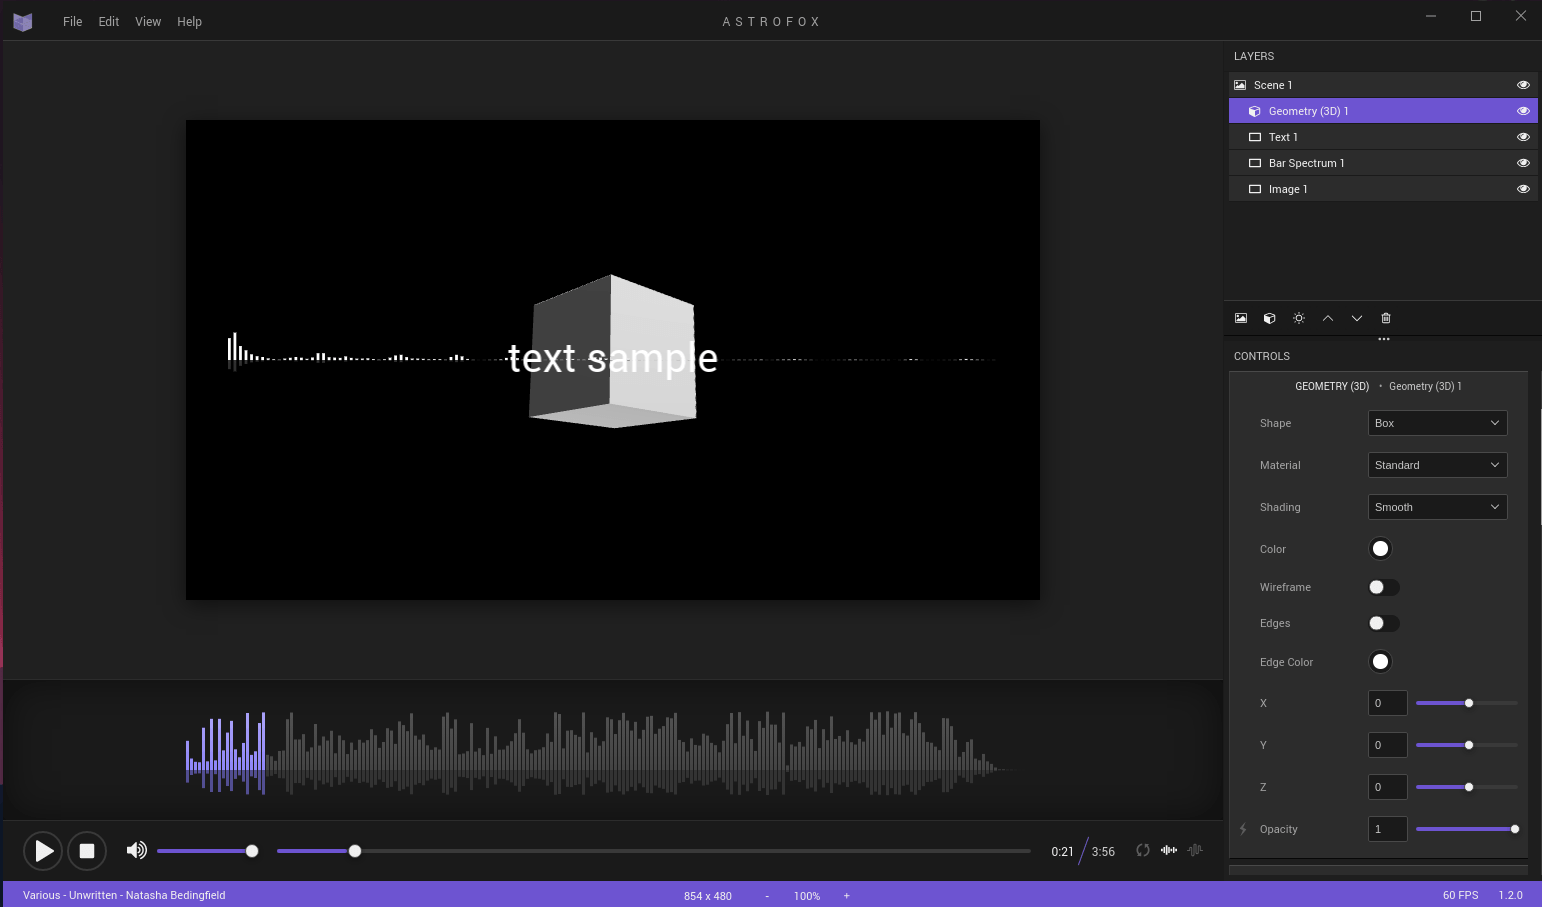Click the Geometry (3D) 1 cube icon
This screenshot has width=1542, height=907.
[1255, 111]
